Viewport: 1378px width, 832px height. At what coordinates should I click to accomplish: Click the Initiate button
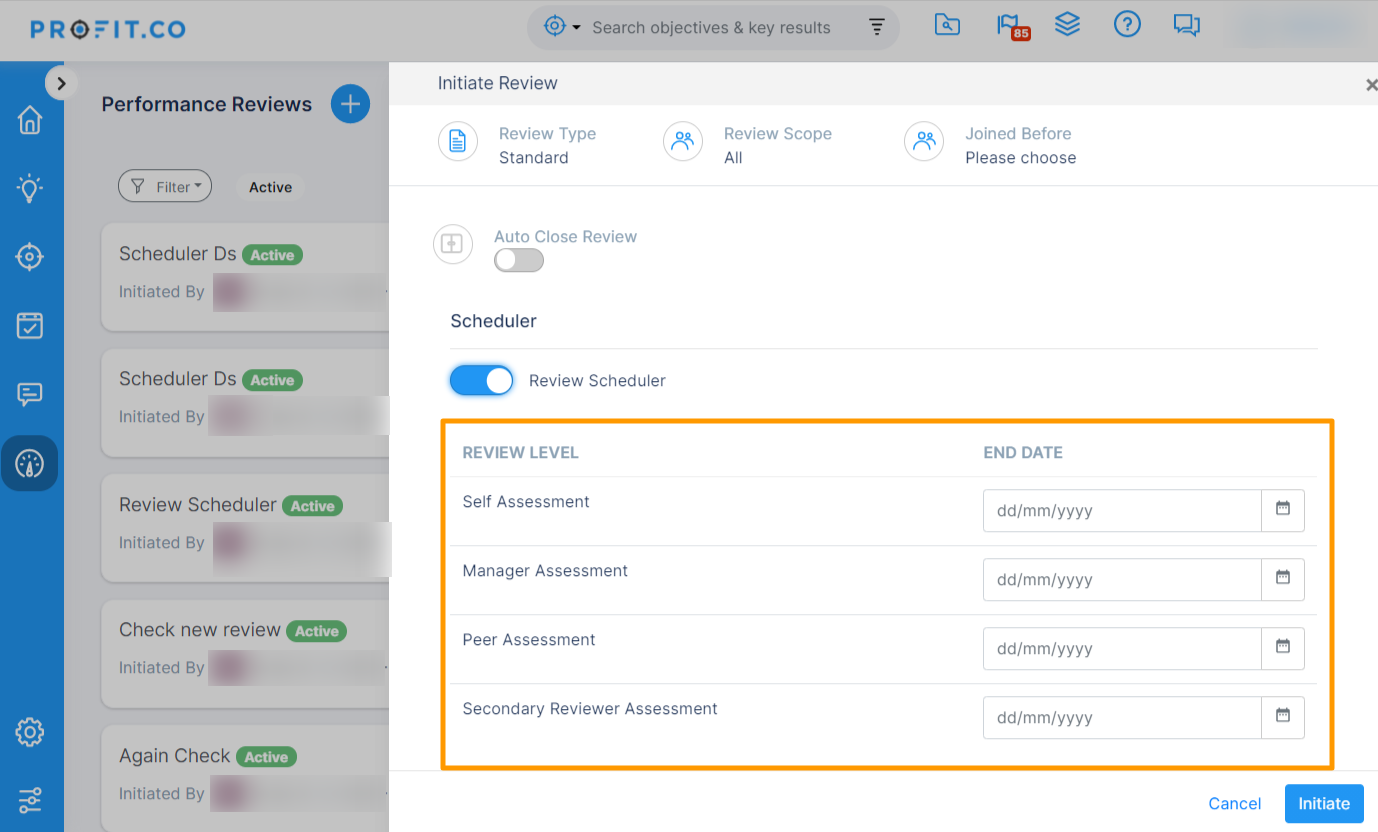pyautogui.click(x=1323, y=803)
